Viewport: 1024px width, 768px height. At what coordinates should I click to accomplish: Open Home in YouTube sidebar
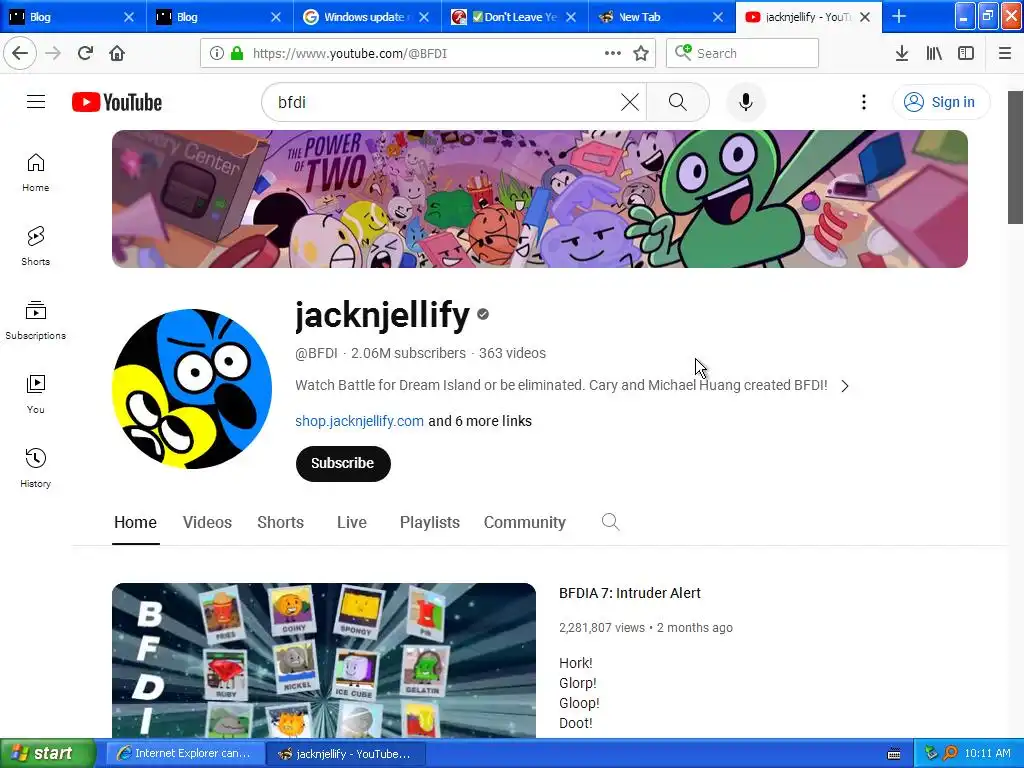pos(35,172)
